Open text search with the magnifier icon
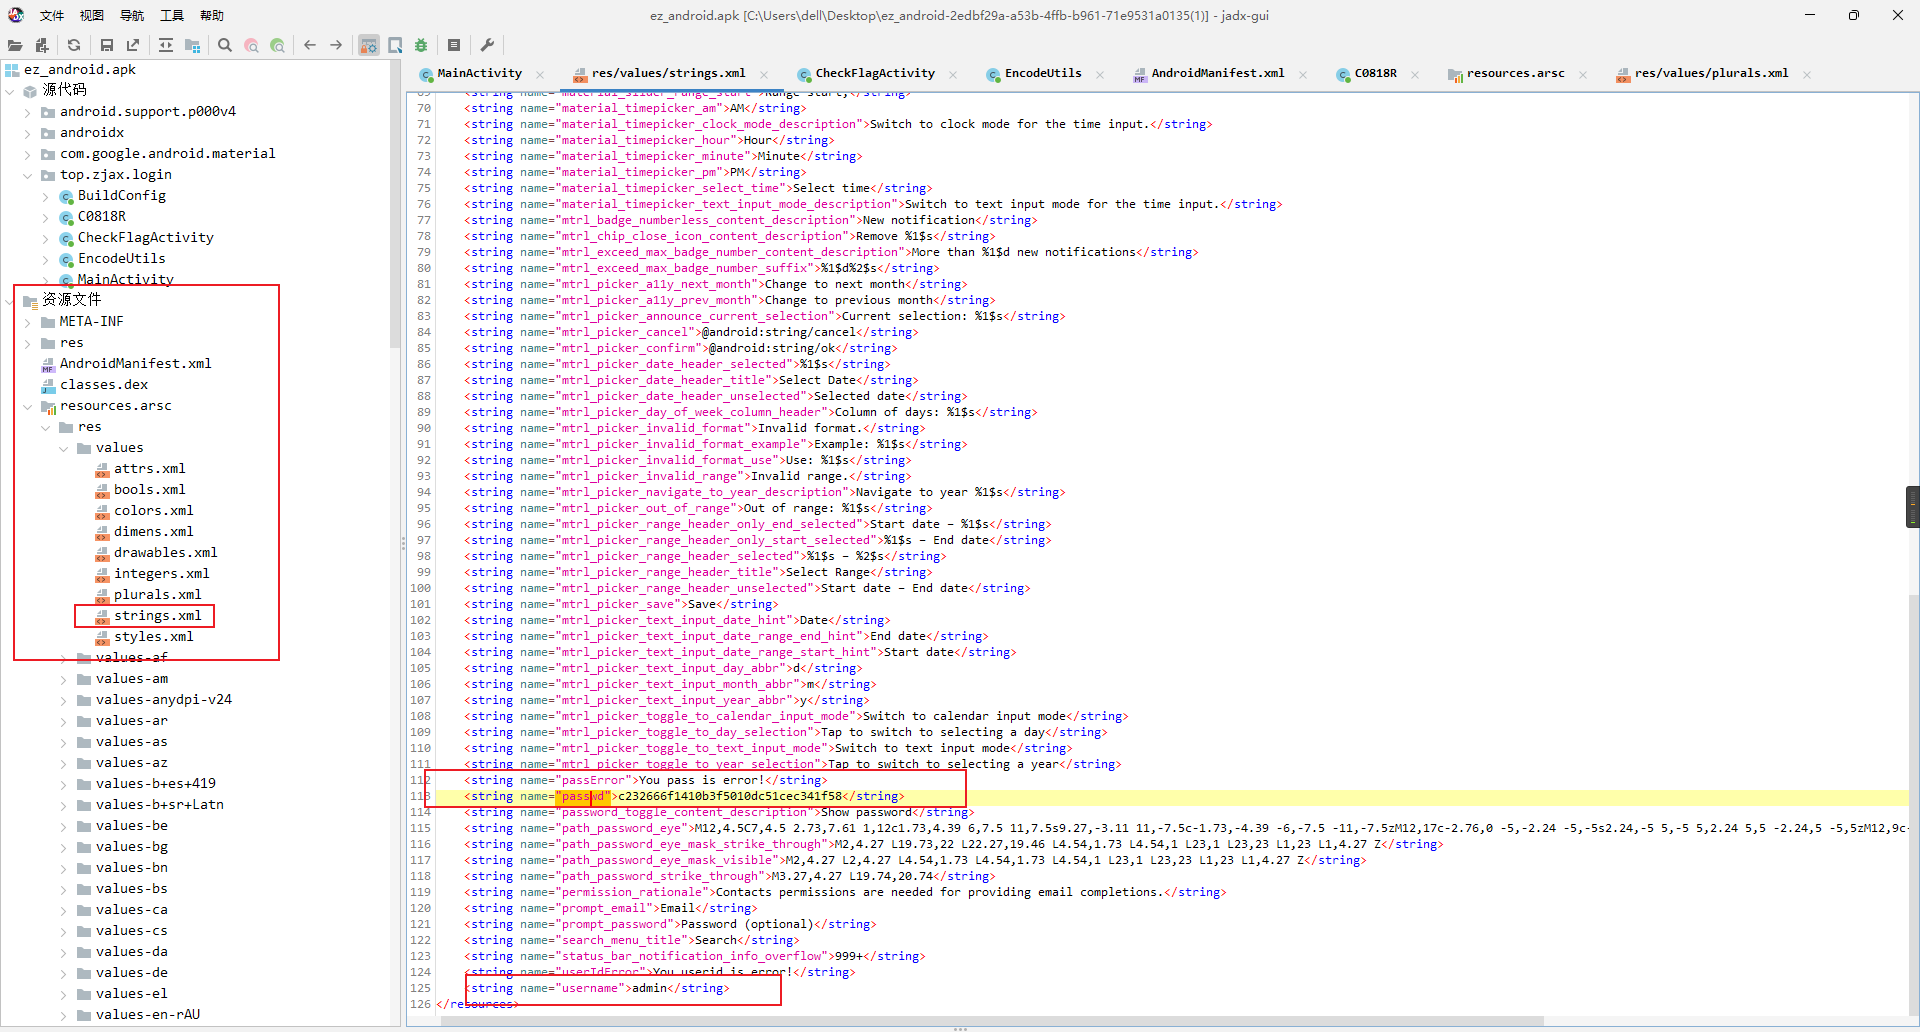1920x1032 pixels. click(x=225, y=45)
